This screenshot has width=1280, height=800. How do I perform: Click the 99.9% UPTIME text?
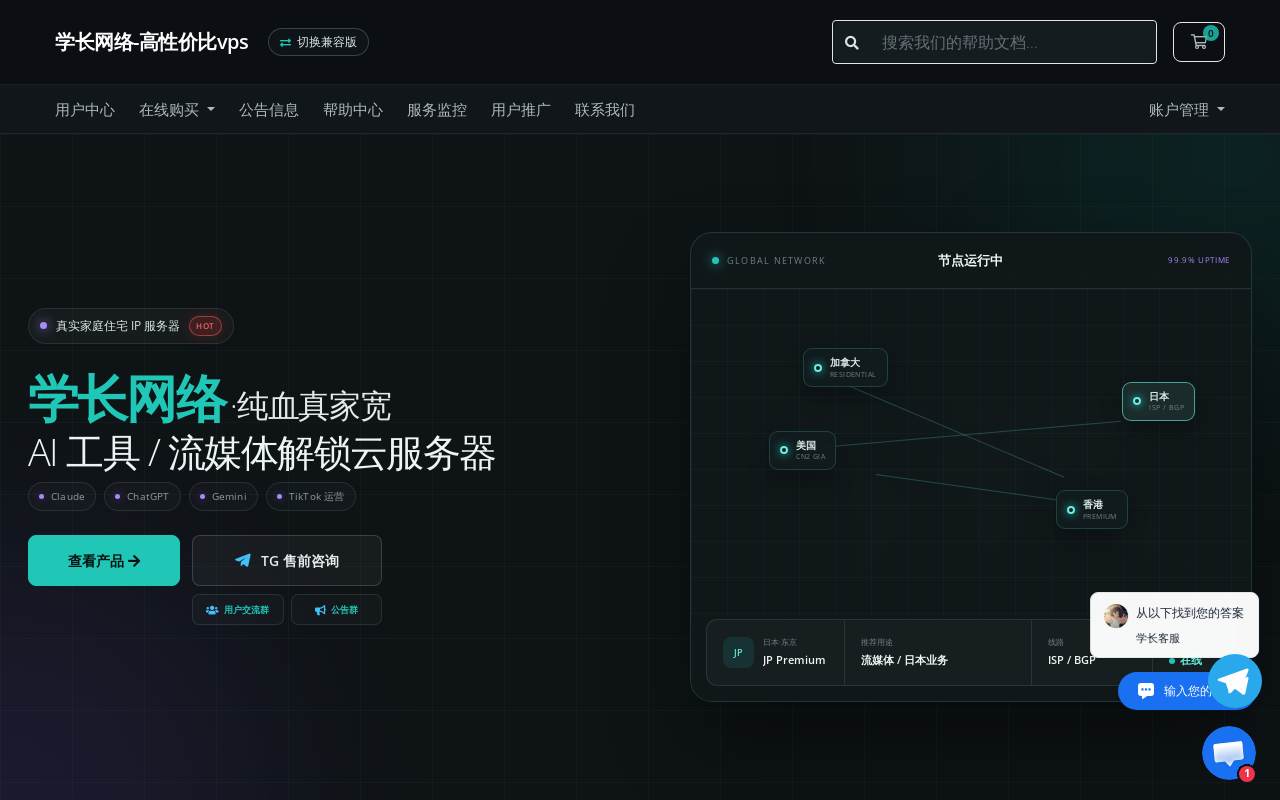(1199, 261)
